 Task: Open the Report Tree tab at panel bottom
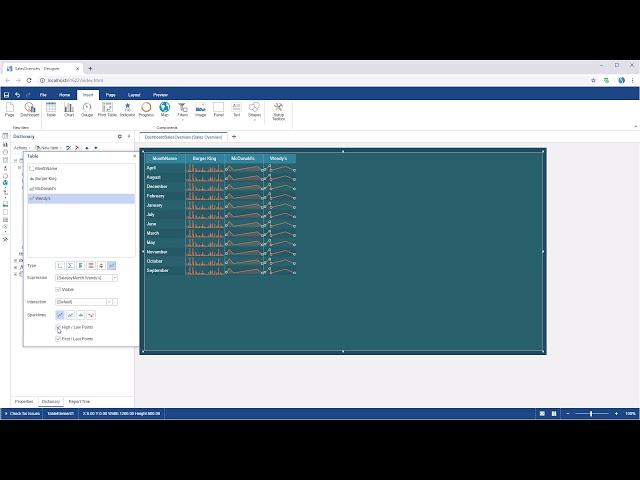79,402
